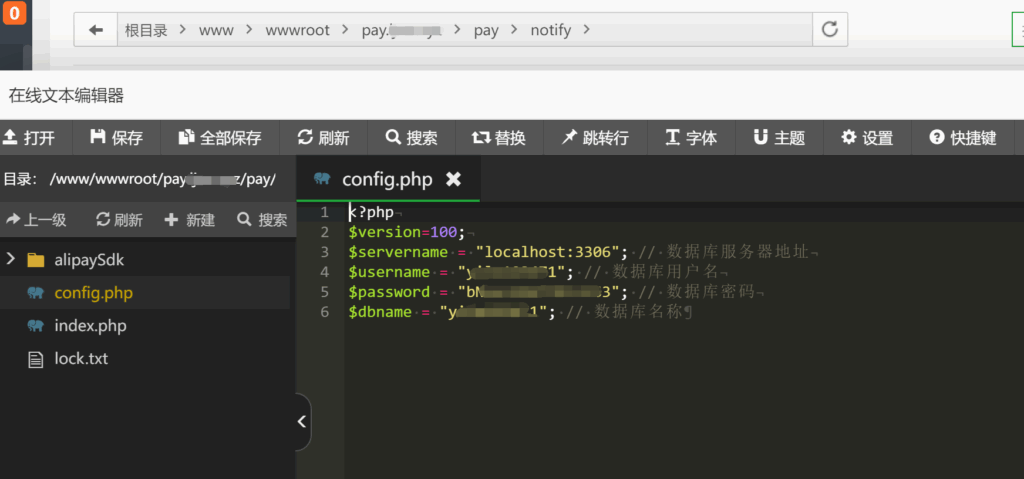Expand the alipaySdk folder

pyautogui.click(x=11, y=260)
